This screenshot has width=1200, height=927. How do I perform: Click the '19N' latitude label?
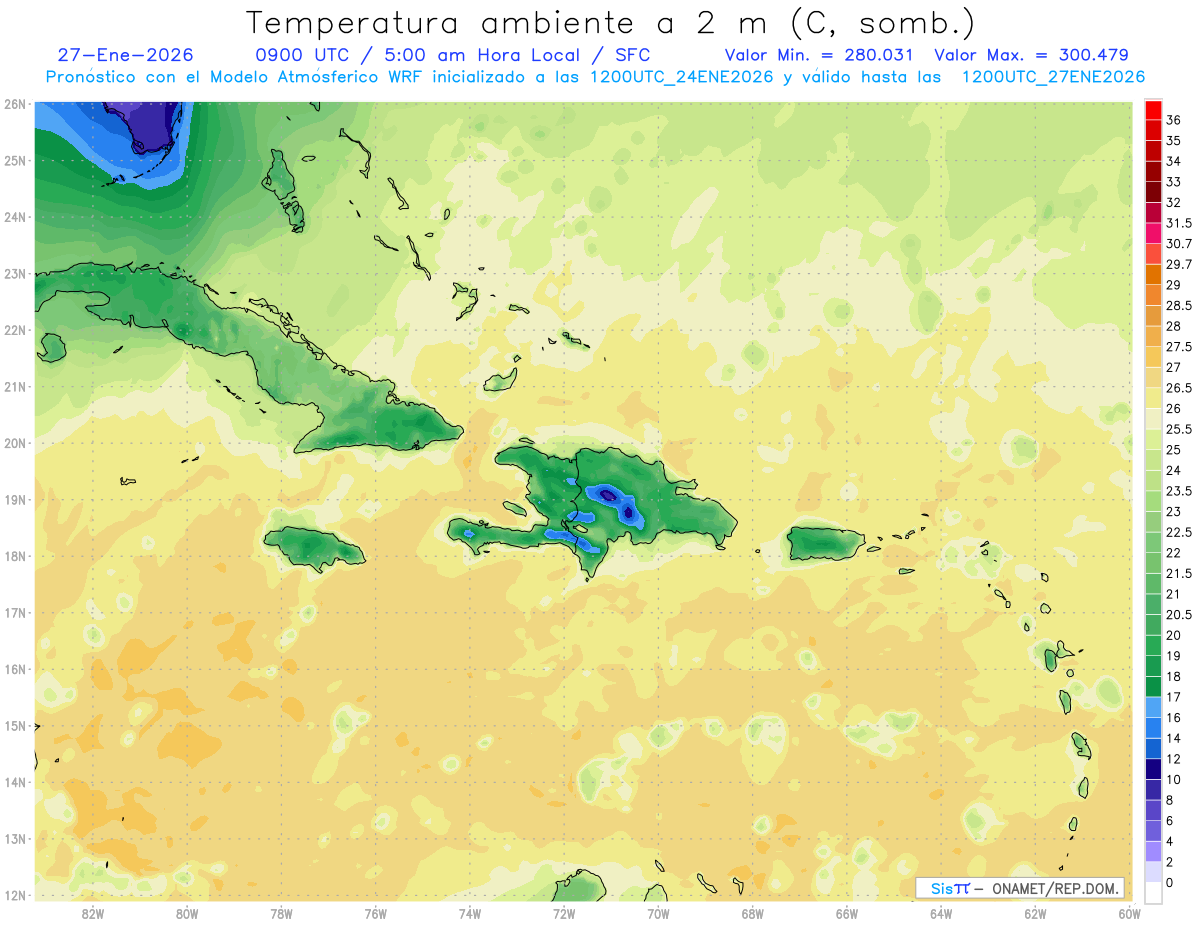[x=14, y=499]
